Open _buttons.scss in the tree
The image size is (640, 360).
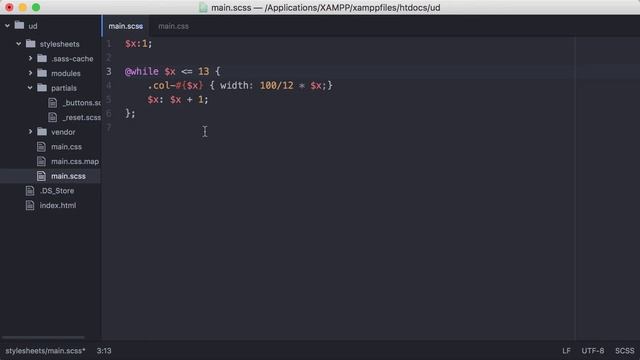pyautogui.click(x=82, y=103)
